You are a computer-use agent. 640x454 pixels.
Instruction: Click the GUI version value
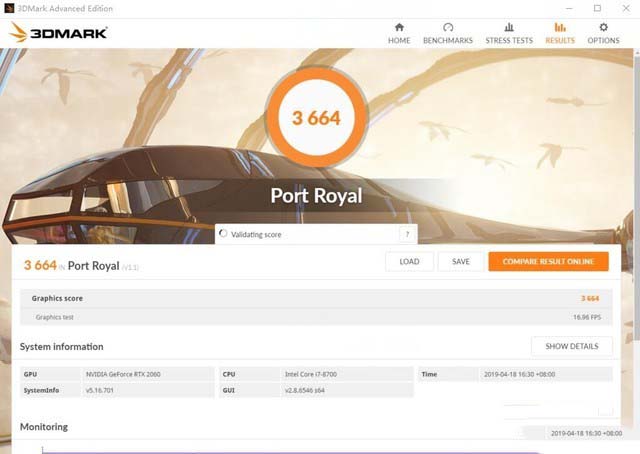point(304,390)
